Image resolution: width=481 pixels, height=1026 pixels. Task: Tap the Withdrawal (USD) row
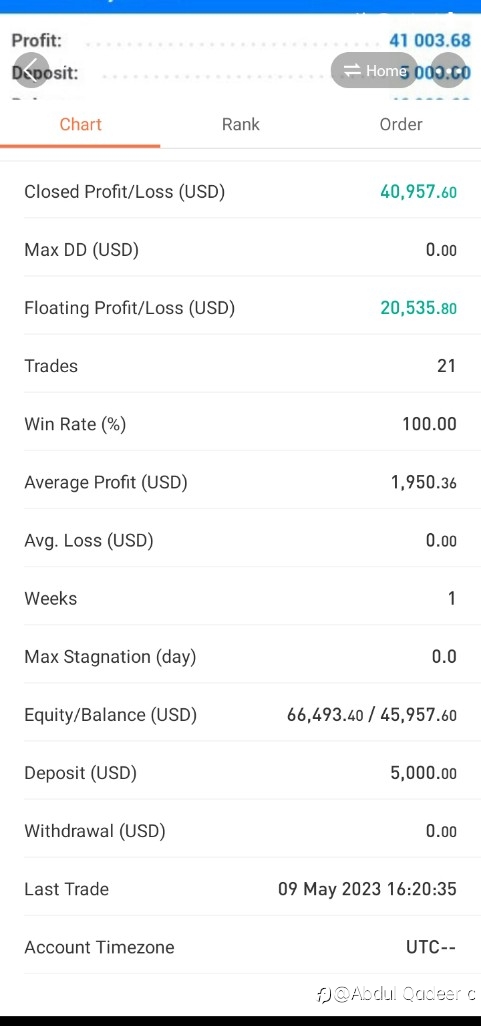point(240,831)
